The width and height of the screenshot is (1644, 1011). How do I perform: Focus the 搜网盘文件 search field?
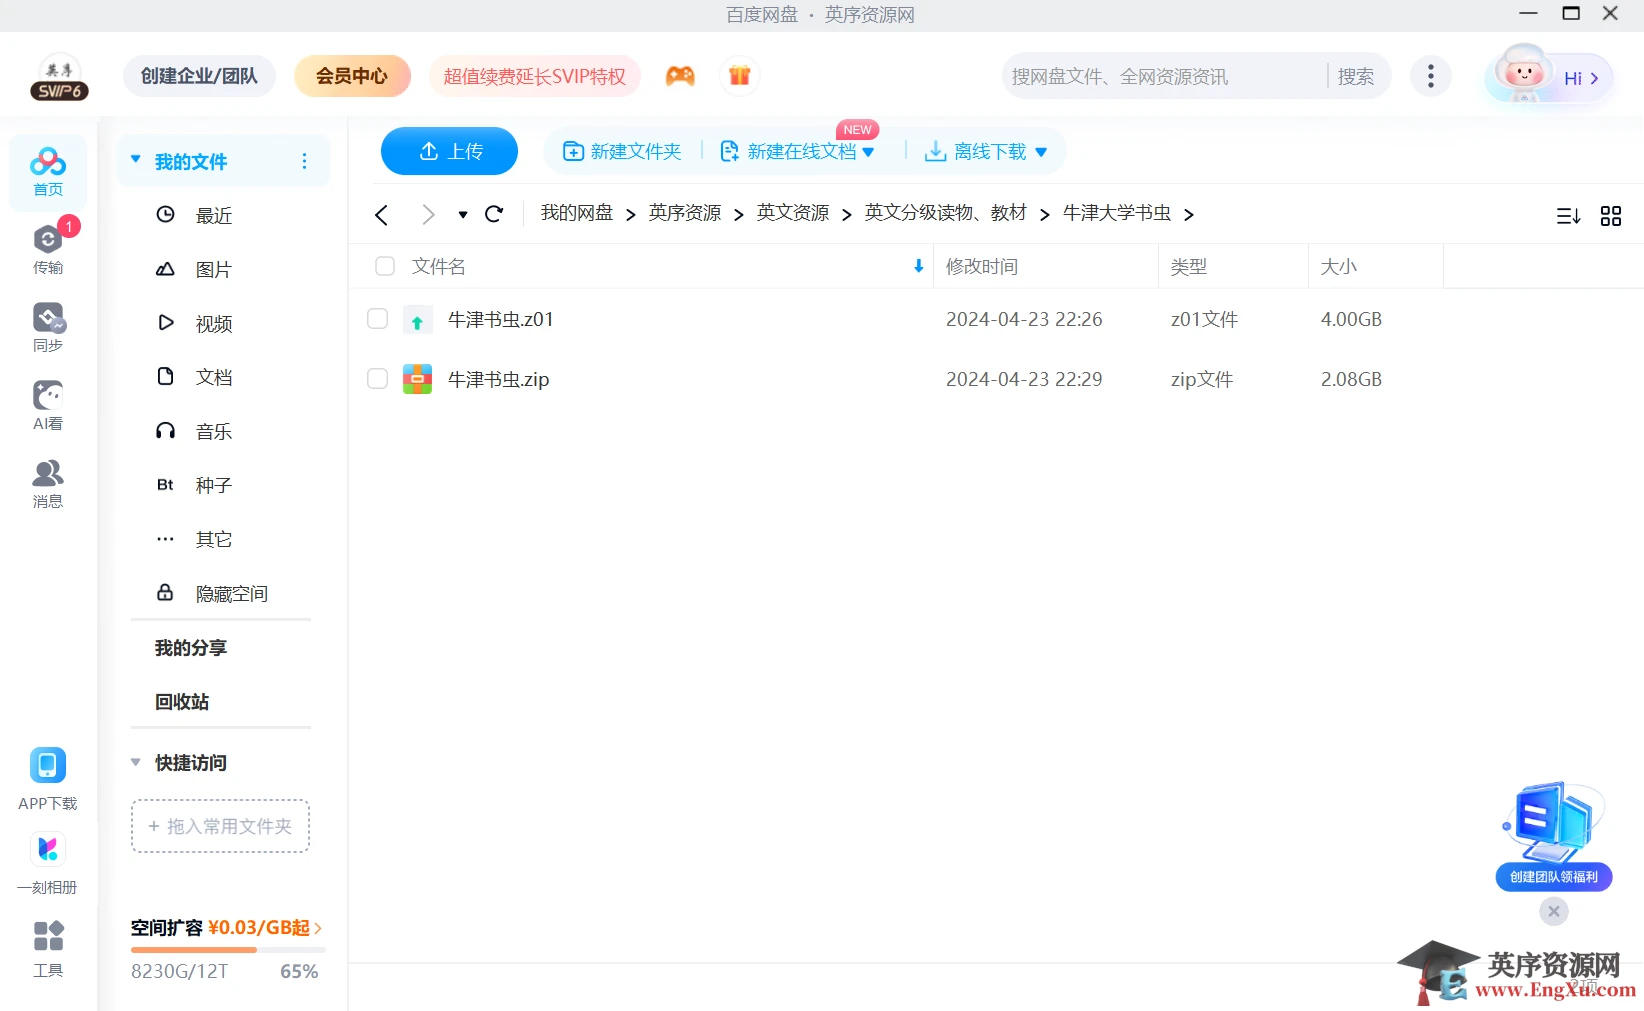pyautogui.click(x=1165, y=76)
